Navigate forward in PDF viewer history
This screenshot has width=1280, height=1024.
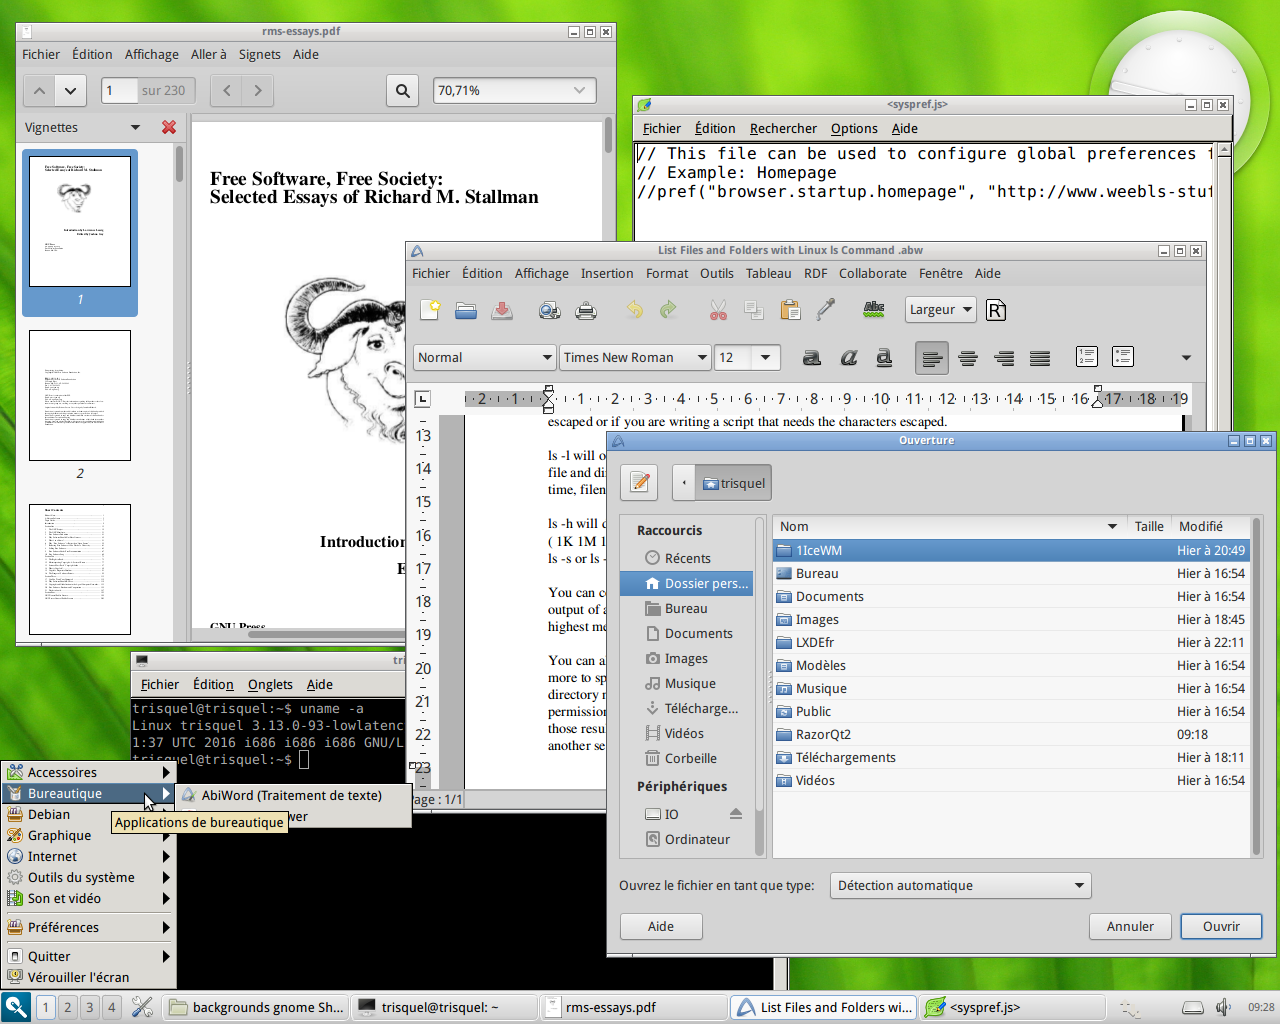tap(258, 90)
